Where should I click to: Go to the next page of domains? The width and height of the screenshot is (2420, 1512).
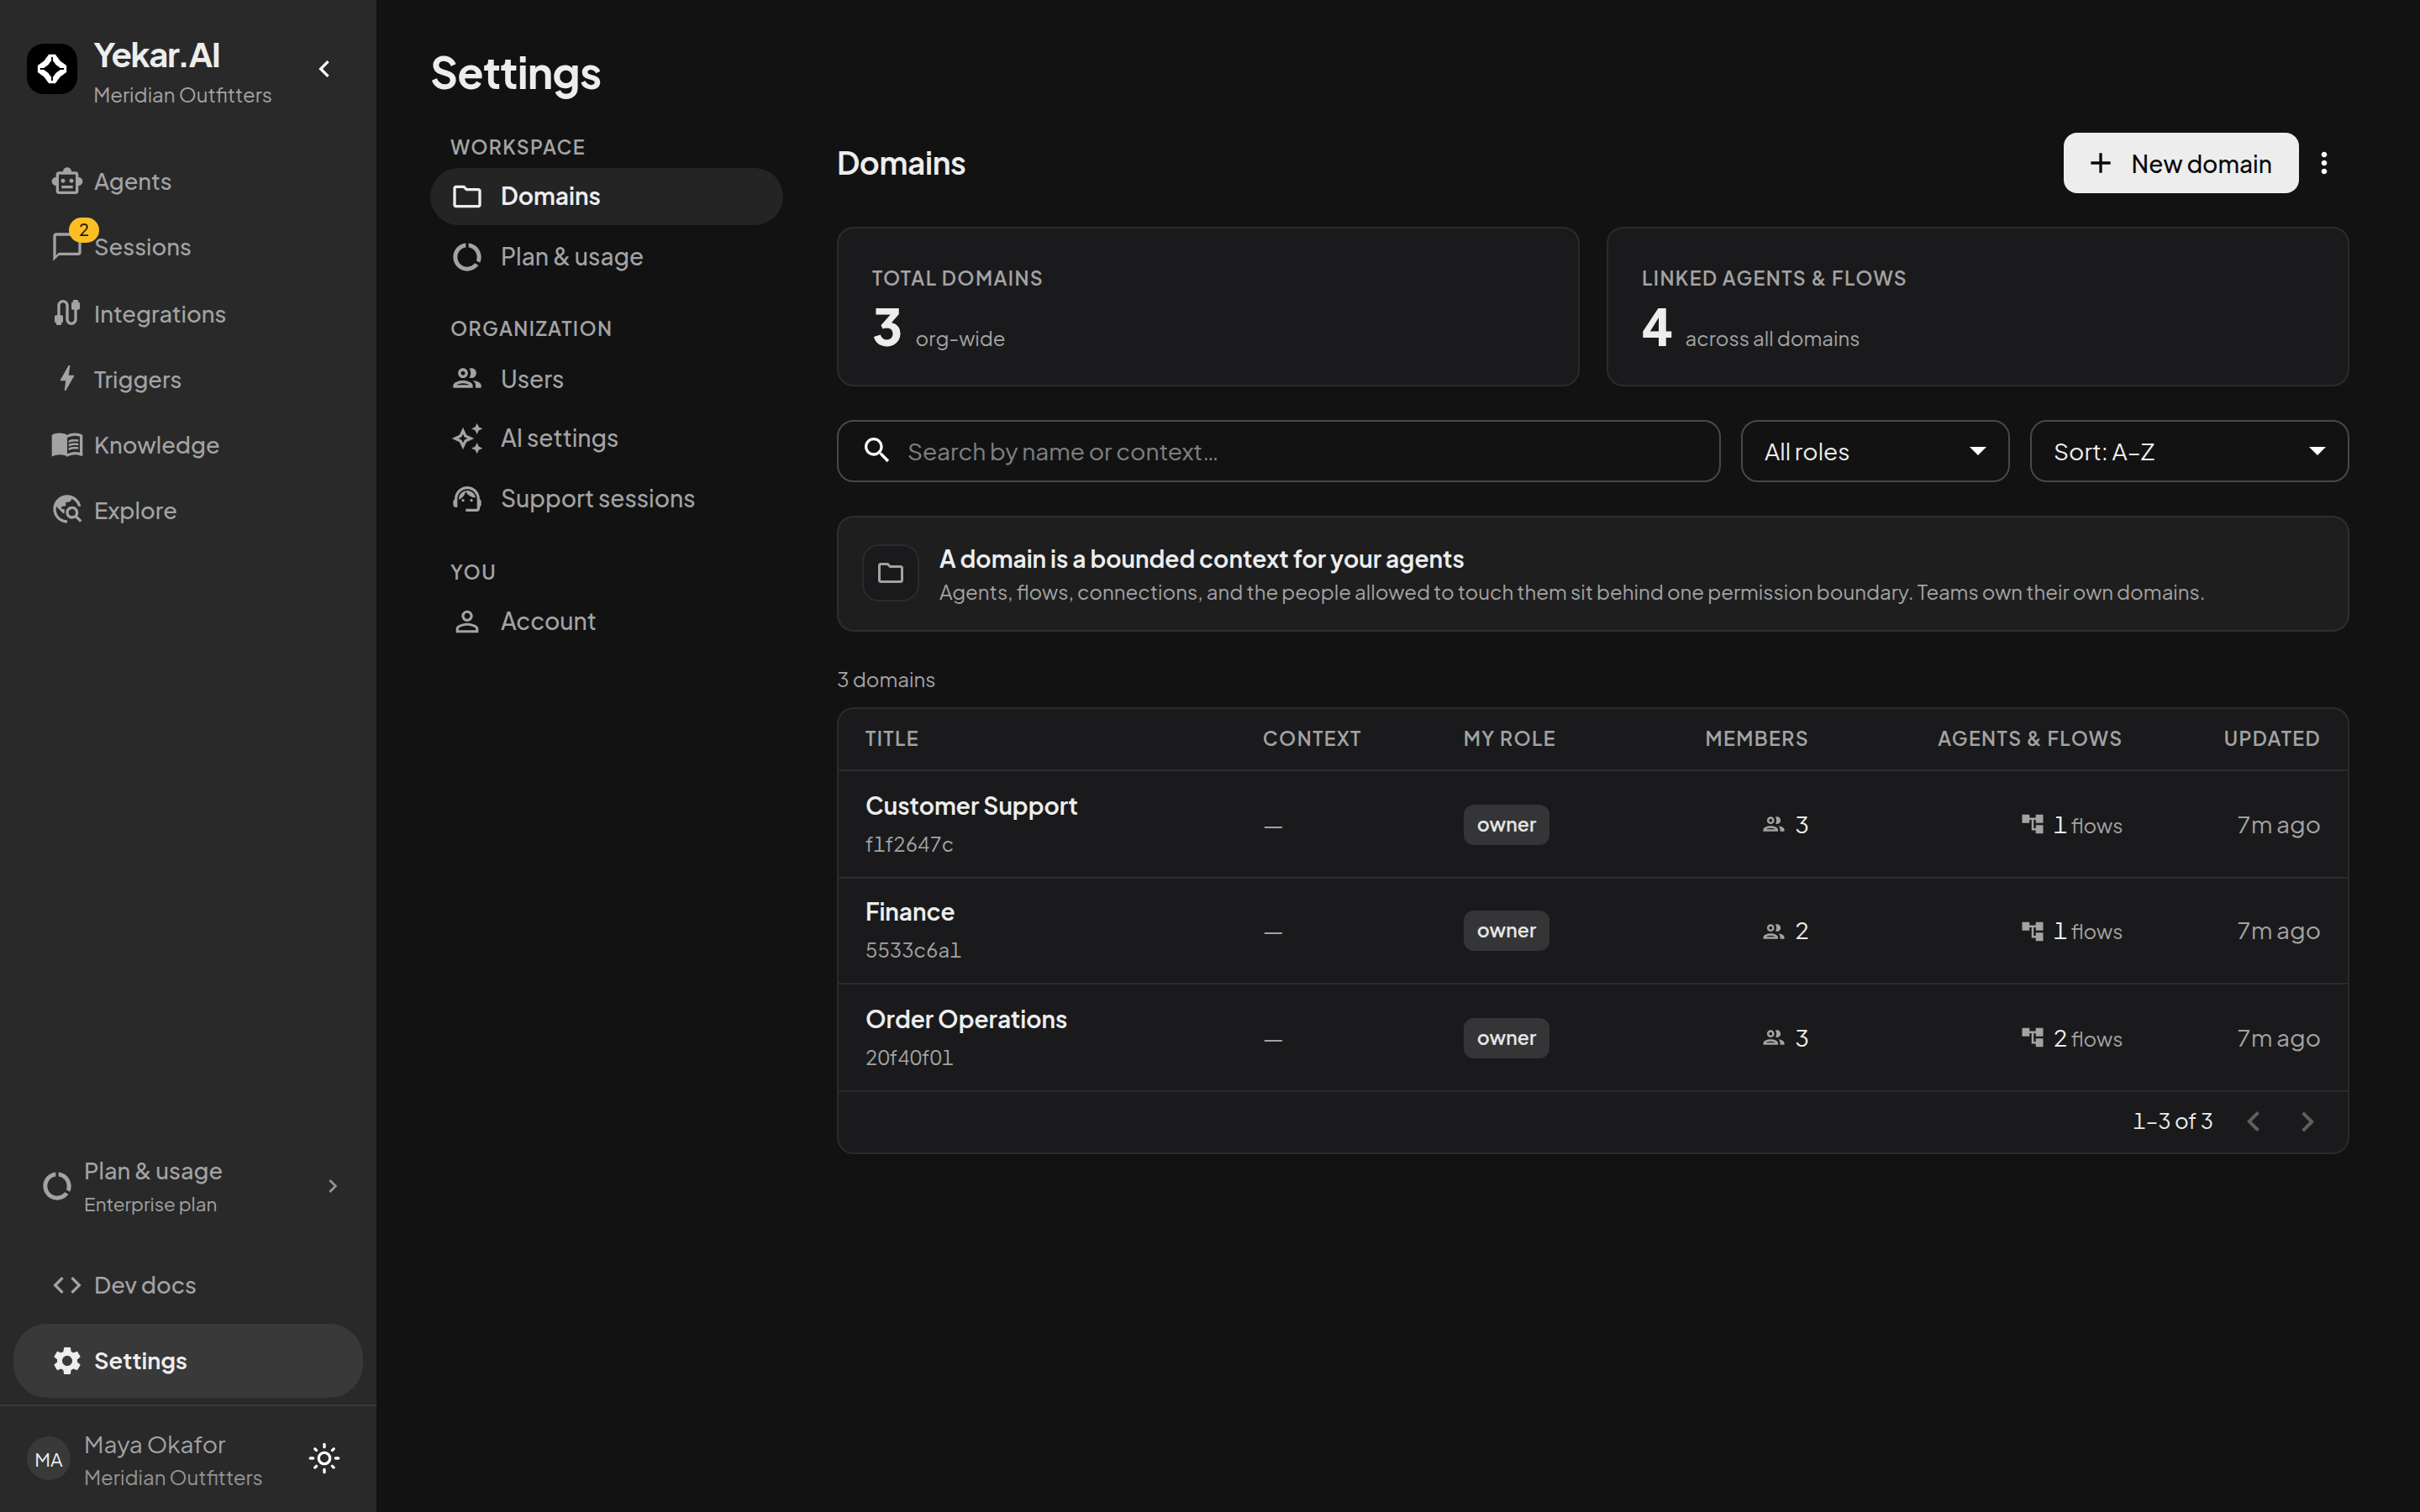coord(2307,1121)
